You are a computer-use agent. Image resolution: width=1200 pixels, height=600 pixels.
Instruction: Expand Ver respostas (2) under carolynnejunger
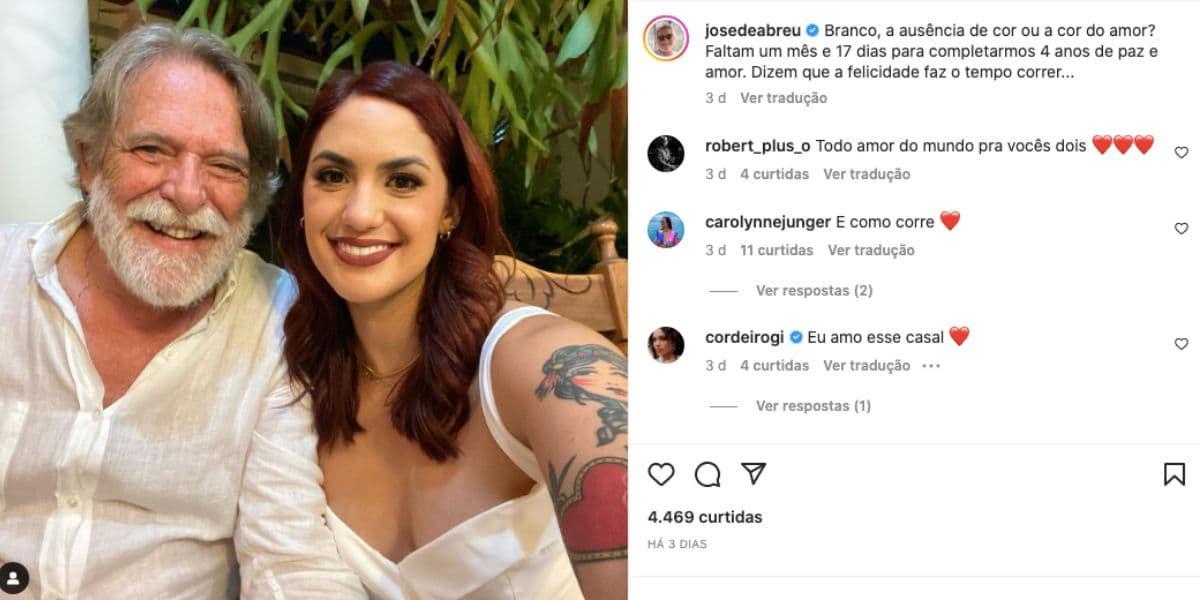tap(814, 291)
